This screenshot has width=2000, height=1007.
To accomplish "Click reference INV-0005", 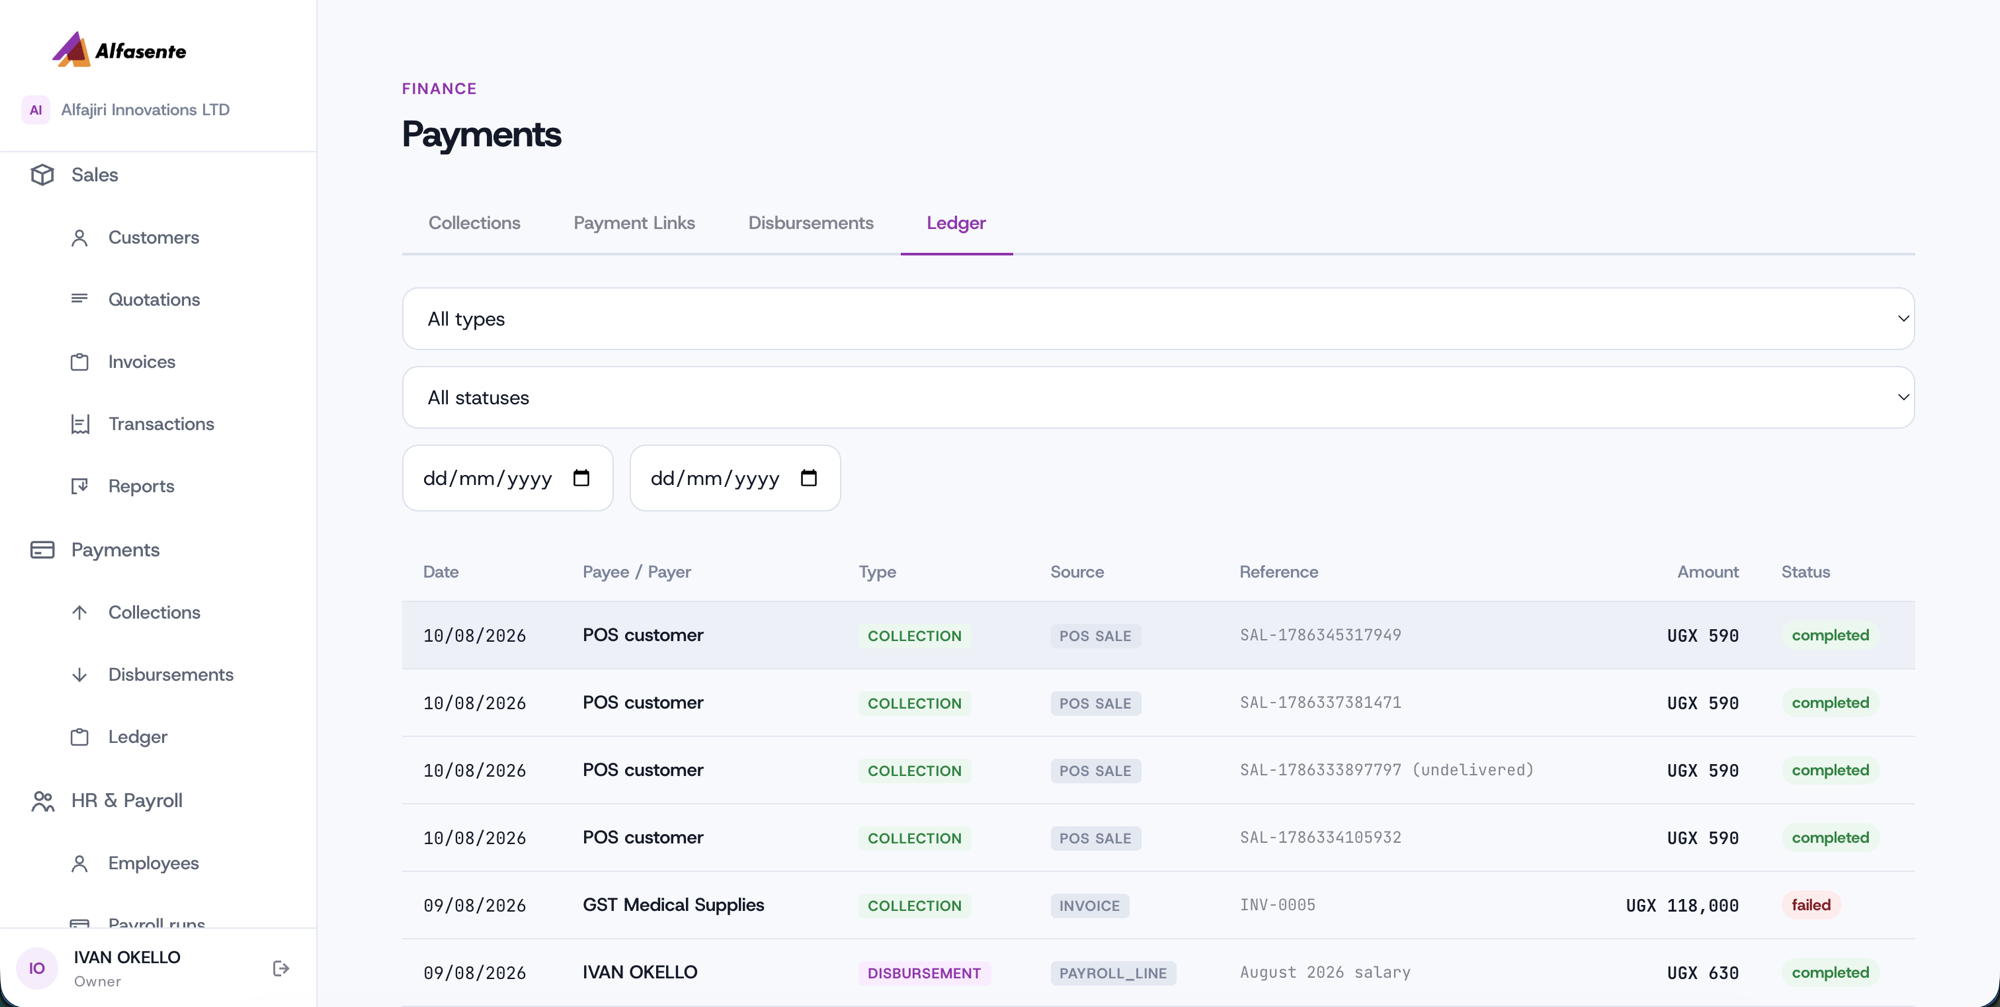I will 1278,905.
